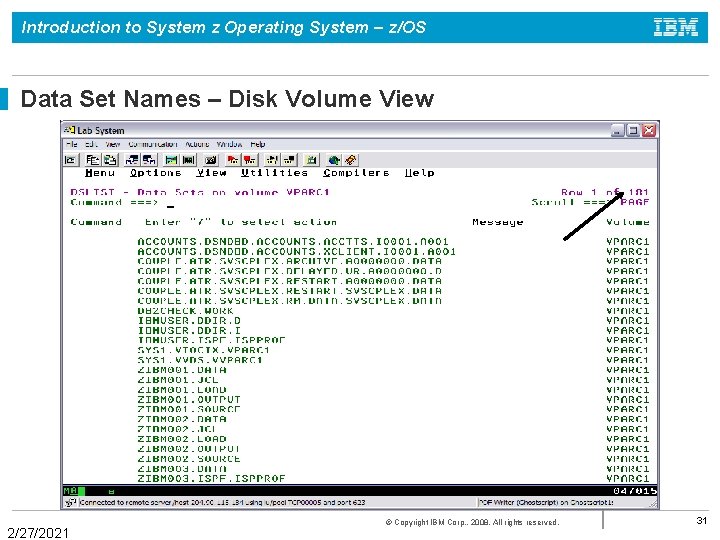
Task: Select the IBMUSER.ISPF.ISPPROF data set
Action: tap(211, 340)
